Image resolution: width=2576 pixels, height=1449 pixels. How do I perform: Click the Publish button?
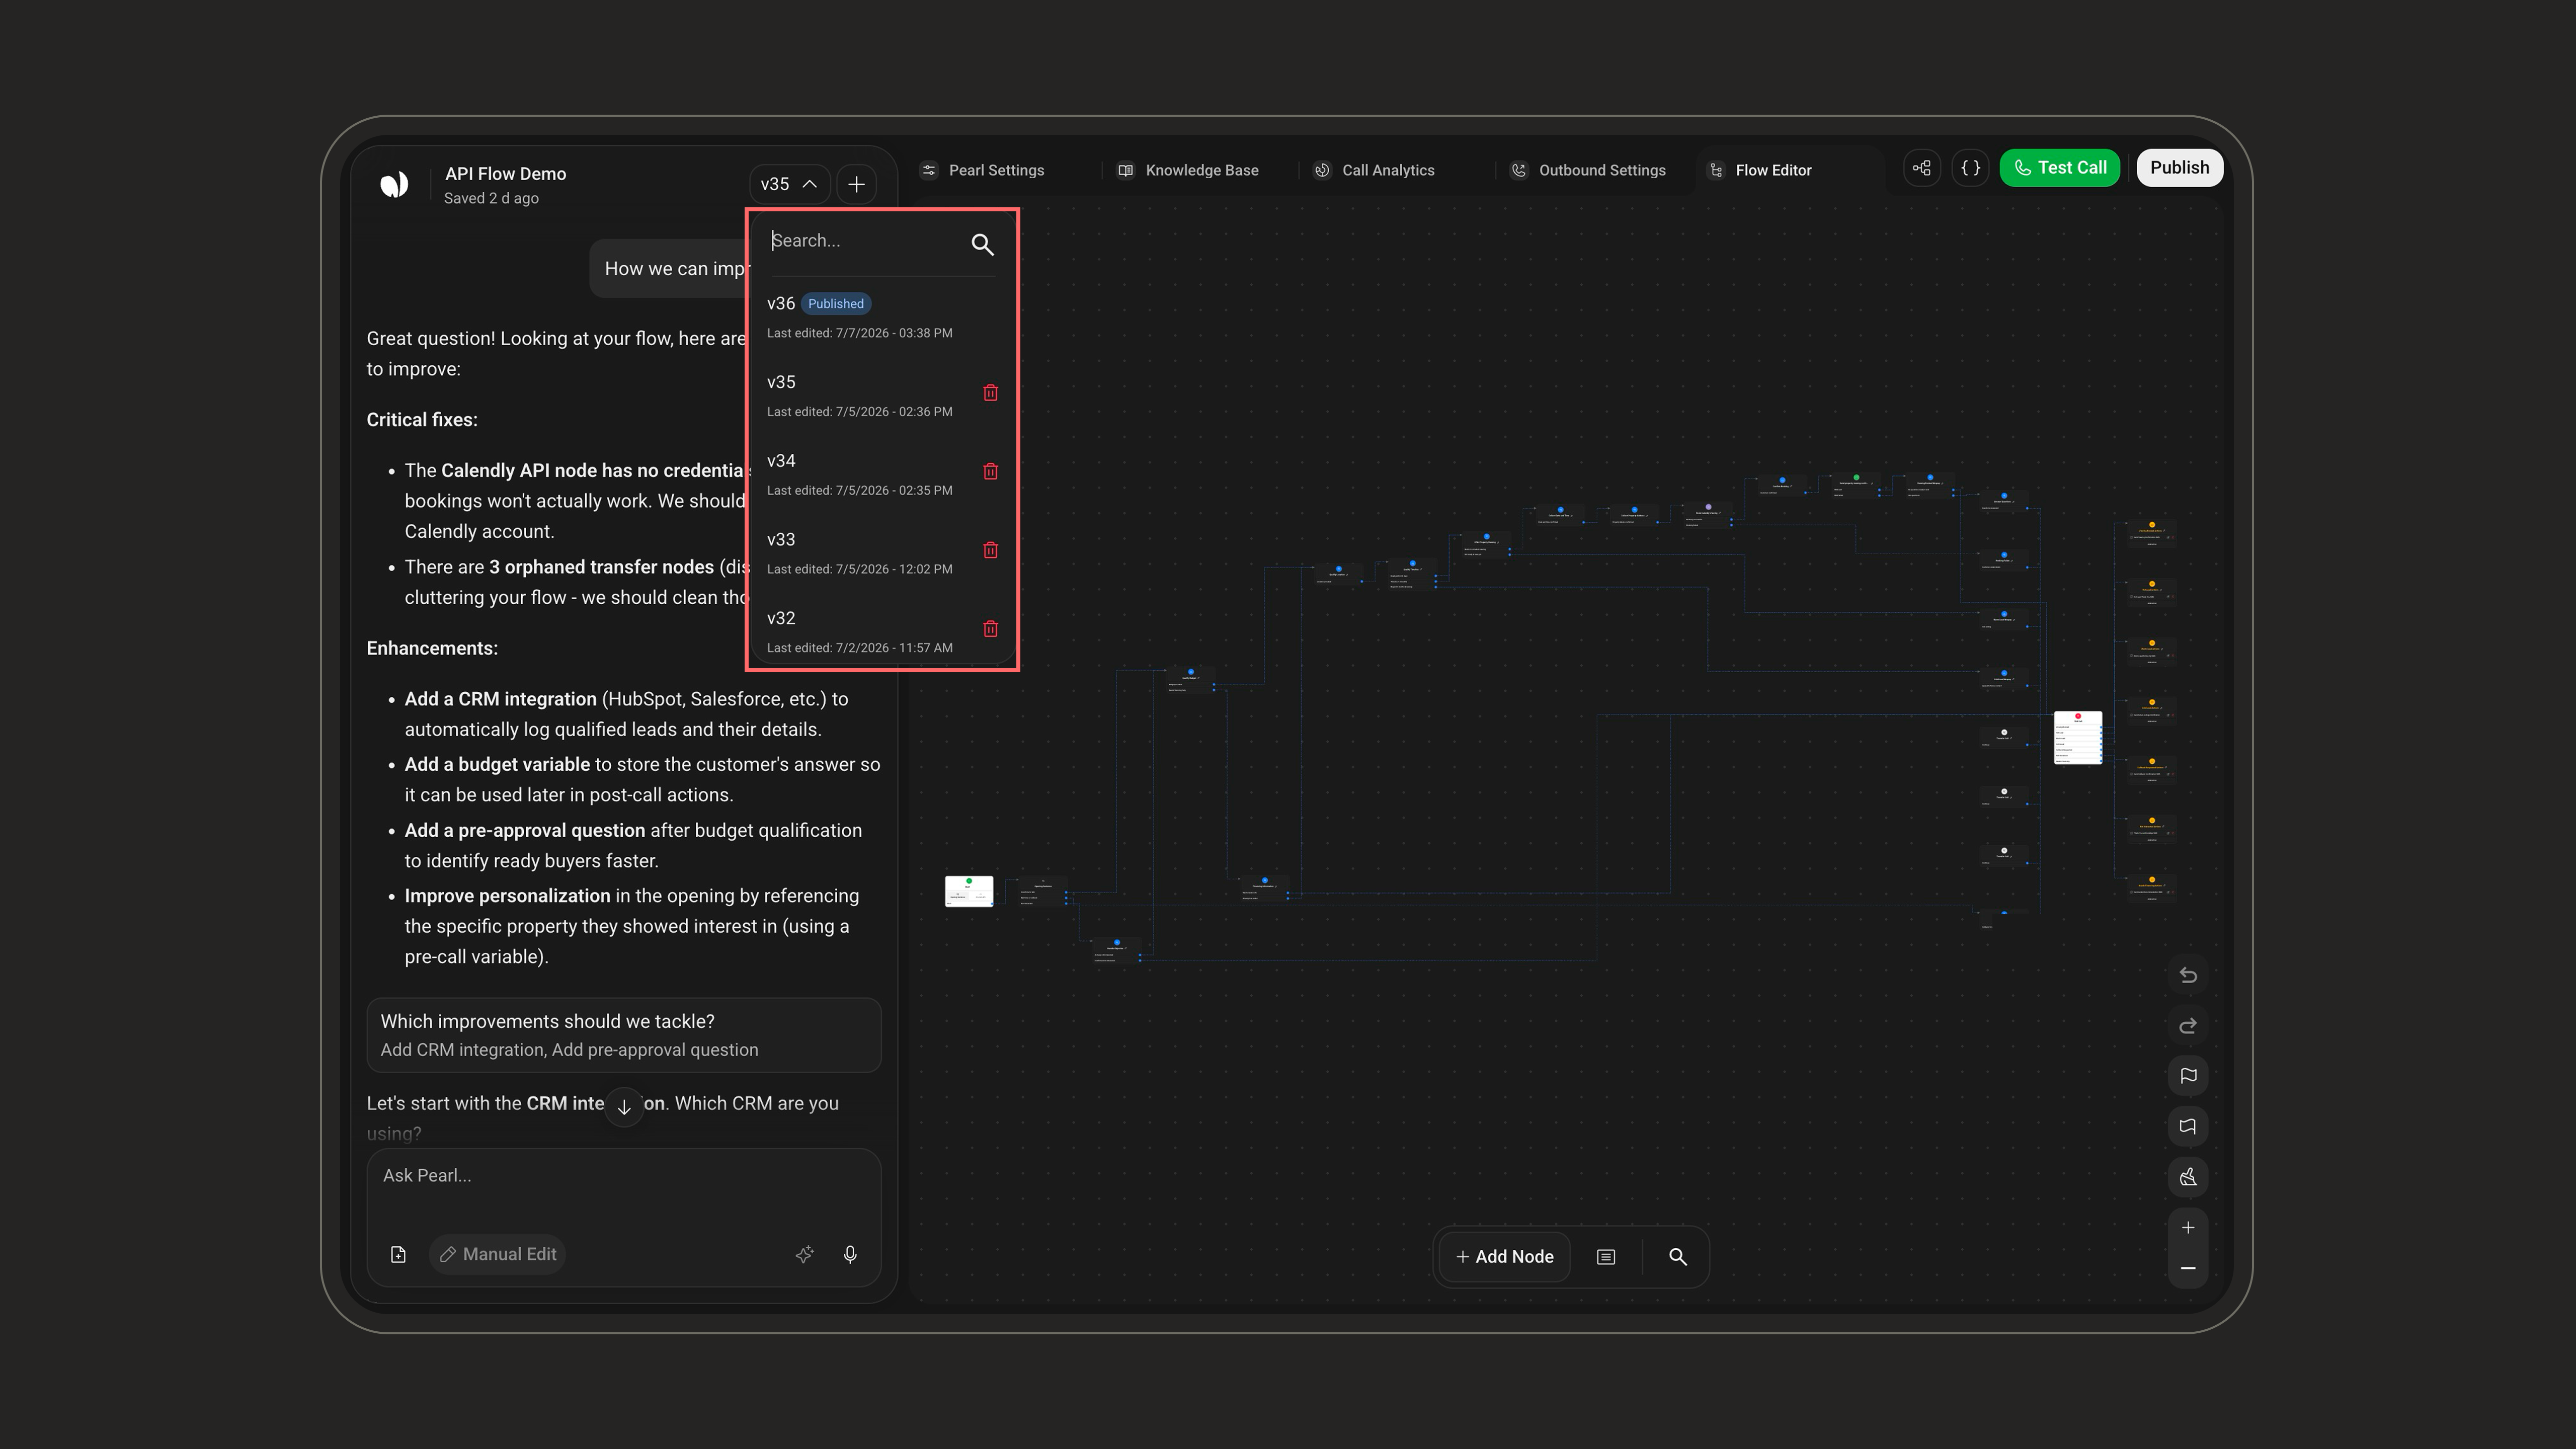[2179, 168]
